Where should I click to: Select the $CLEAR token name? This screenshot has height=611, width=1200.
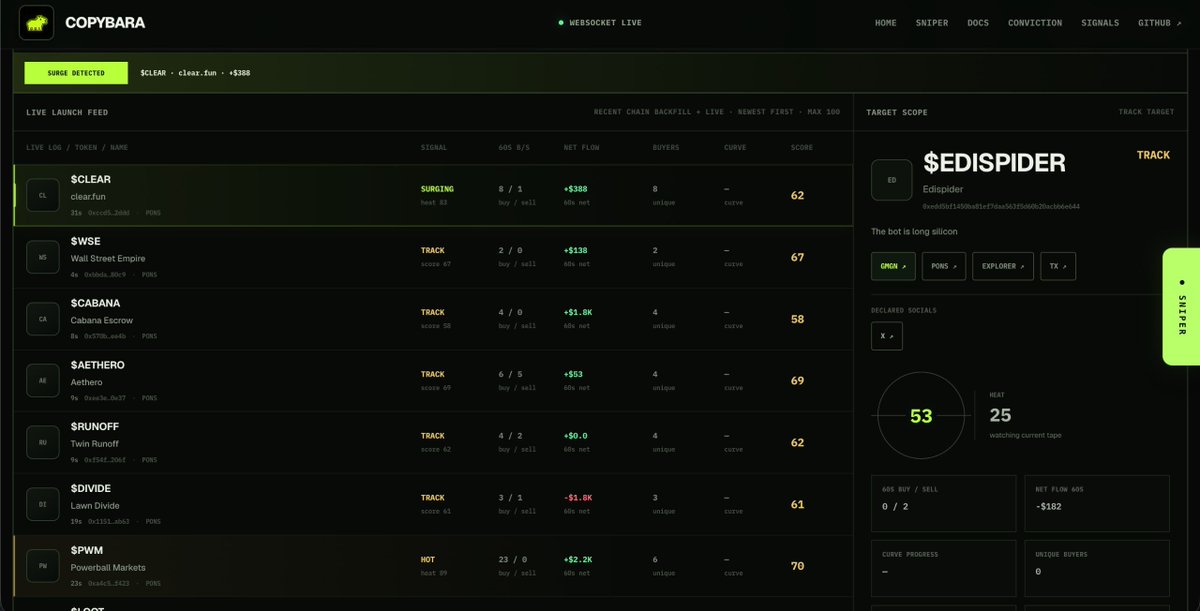[x=91, y=179]
